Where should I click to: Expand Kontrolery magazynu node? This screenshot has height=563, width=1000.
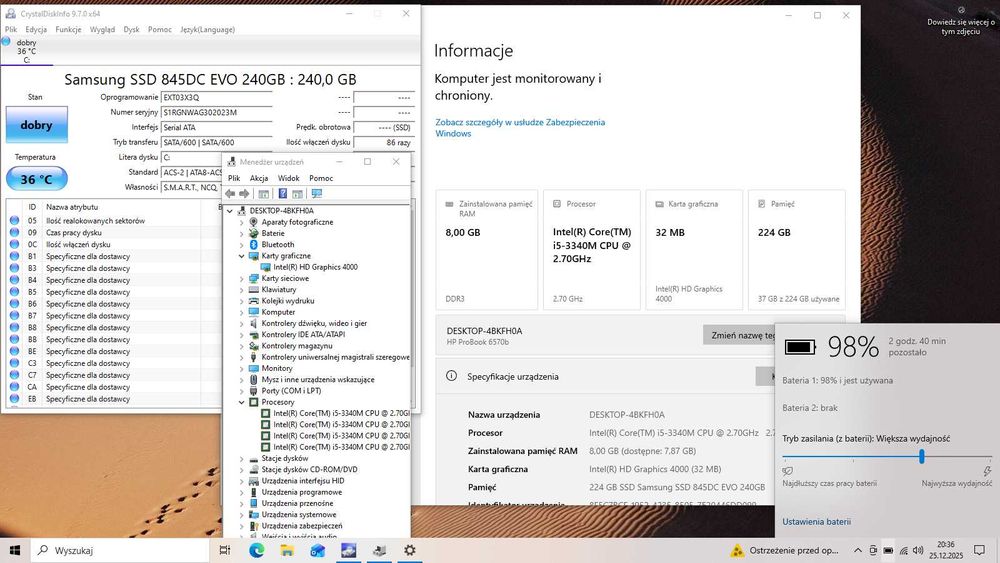tap(242, 346)
